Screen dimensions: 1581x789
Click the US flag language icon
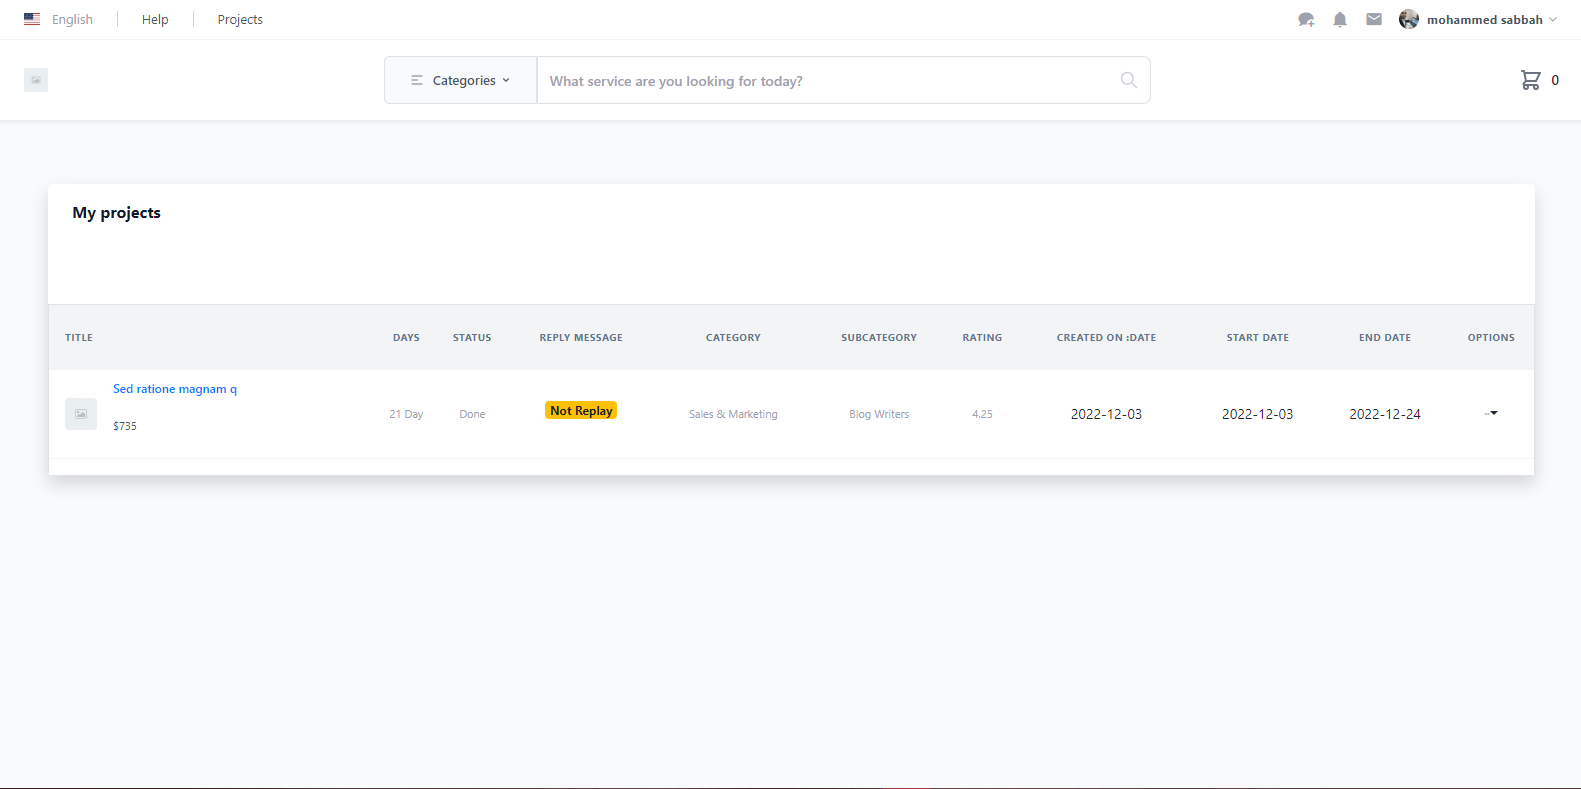(x=32, y=19)
